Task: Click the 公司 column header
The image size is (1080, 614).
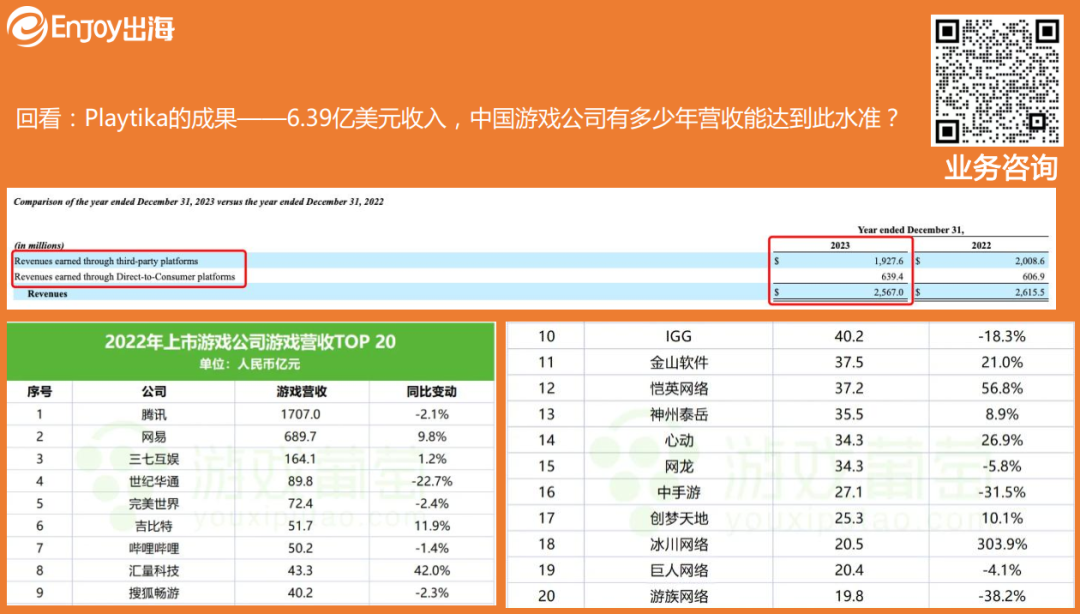Action: (154, 392)
